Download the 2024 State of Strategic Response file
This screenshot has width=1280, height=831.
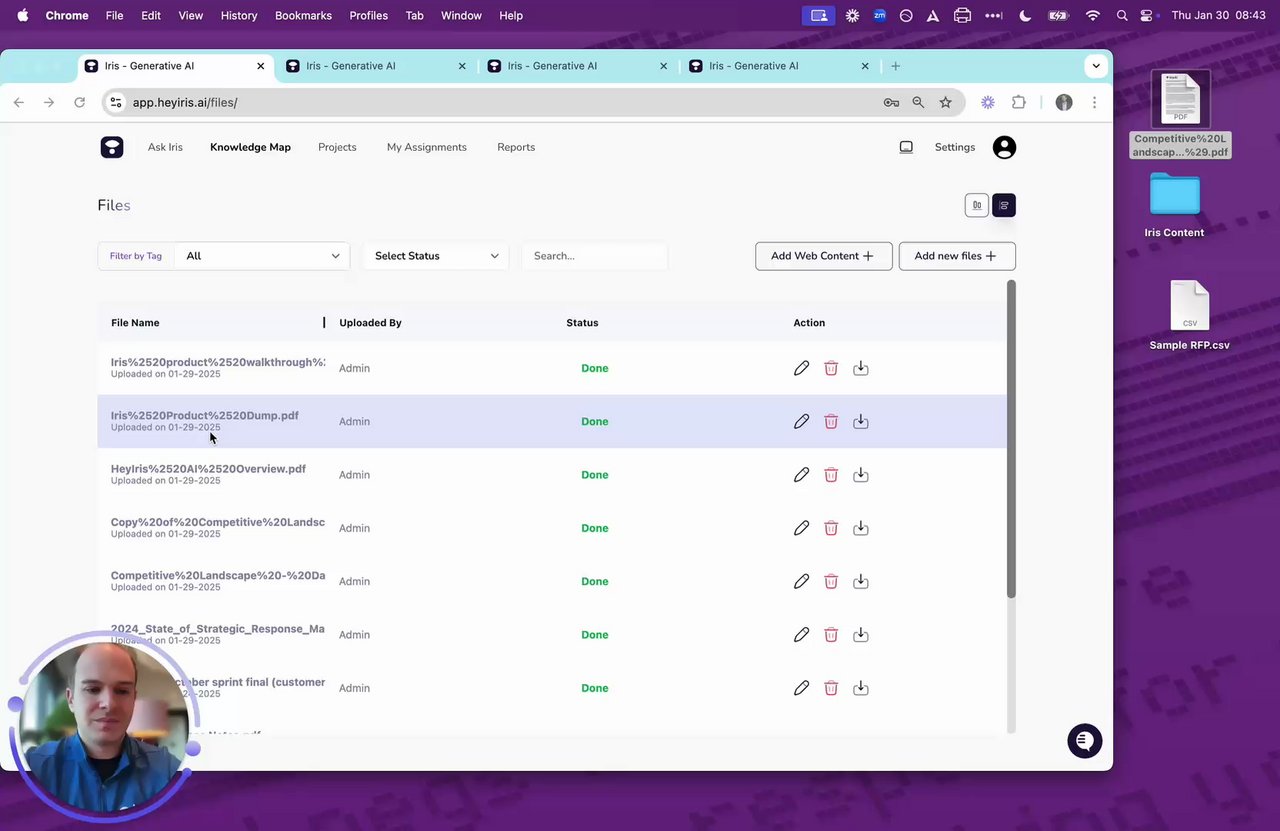point(861,635)
